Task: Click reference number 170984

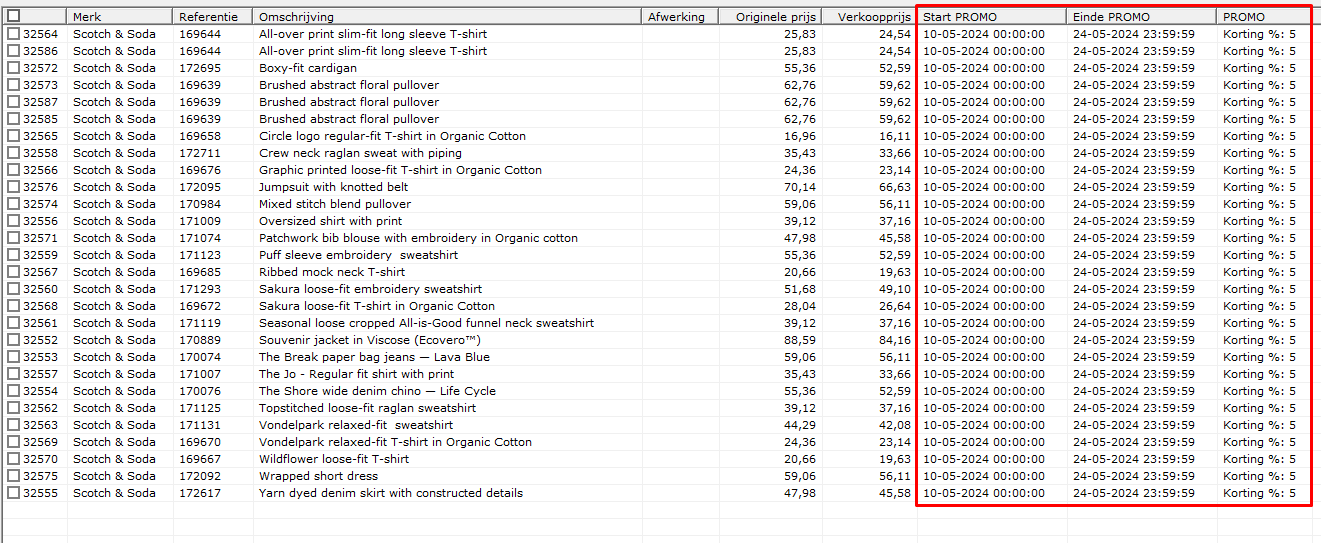Action: click(200, 204)
